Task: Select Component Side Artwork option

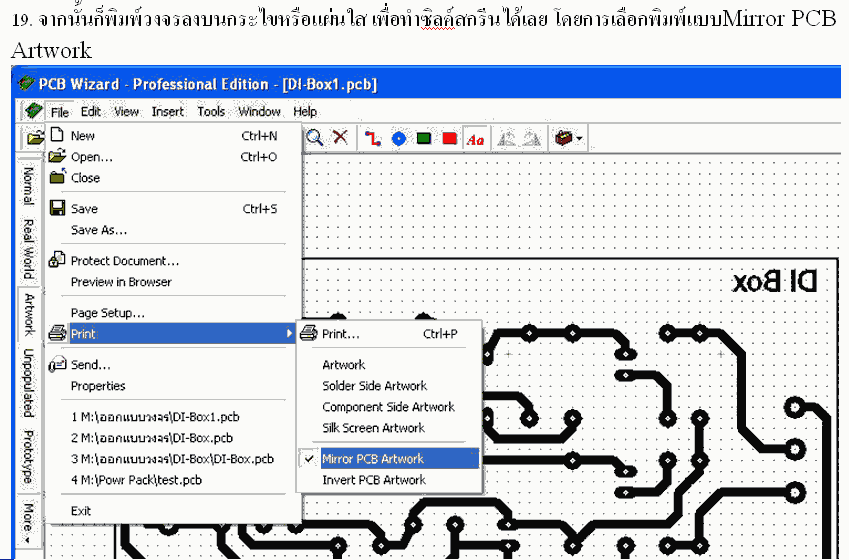Action: point(389,407)
